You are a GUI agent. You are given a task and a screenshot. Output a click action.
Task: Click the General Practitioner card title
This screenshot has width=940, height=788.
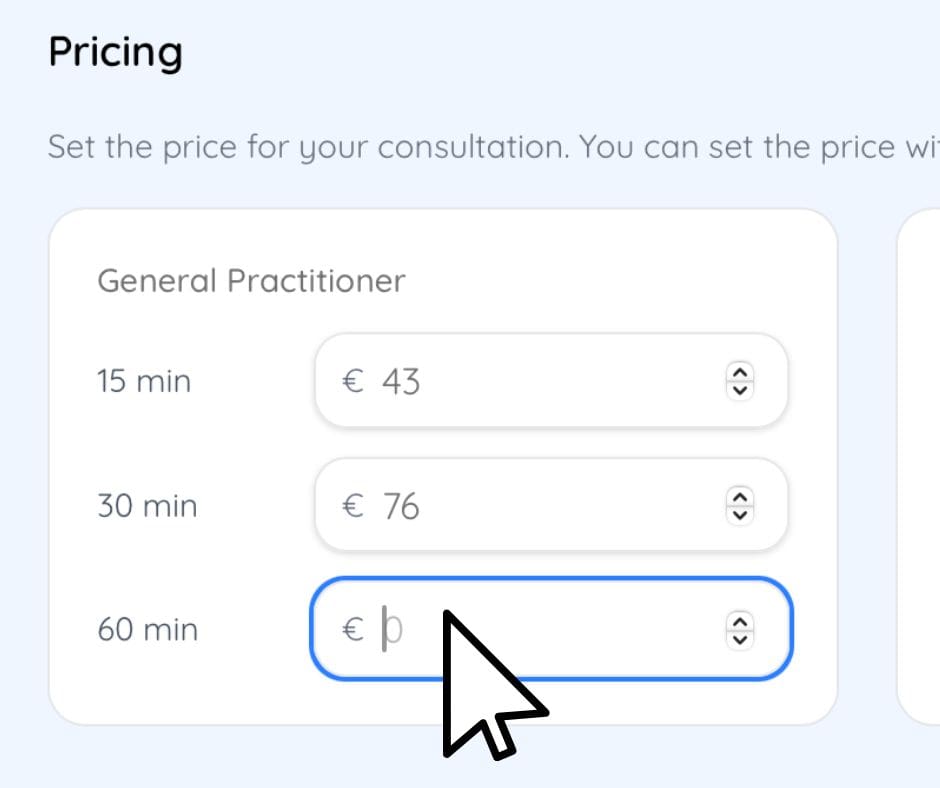point(251,281)
